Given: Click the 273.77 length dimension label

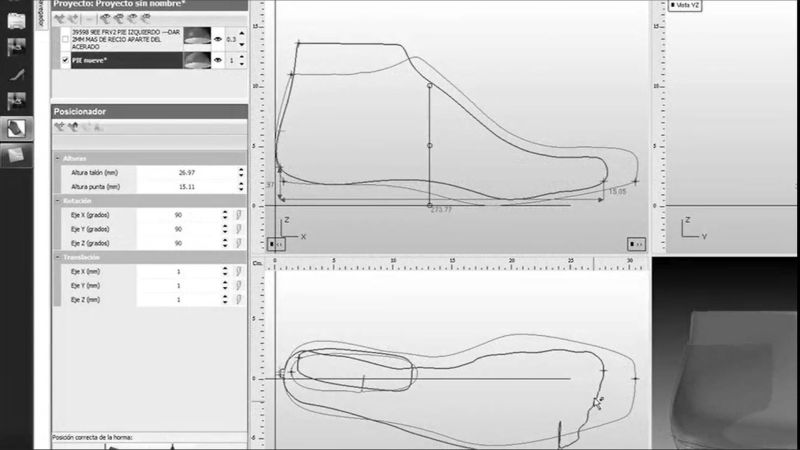Looking at the screenshot, I should click(x=441, y=210).
